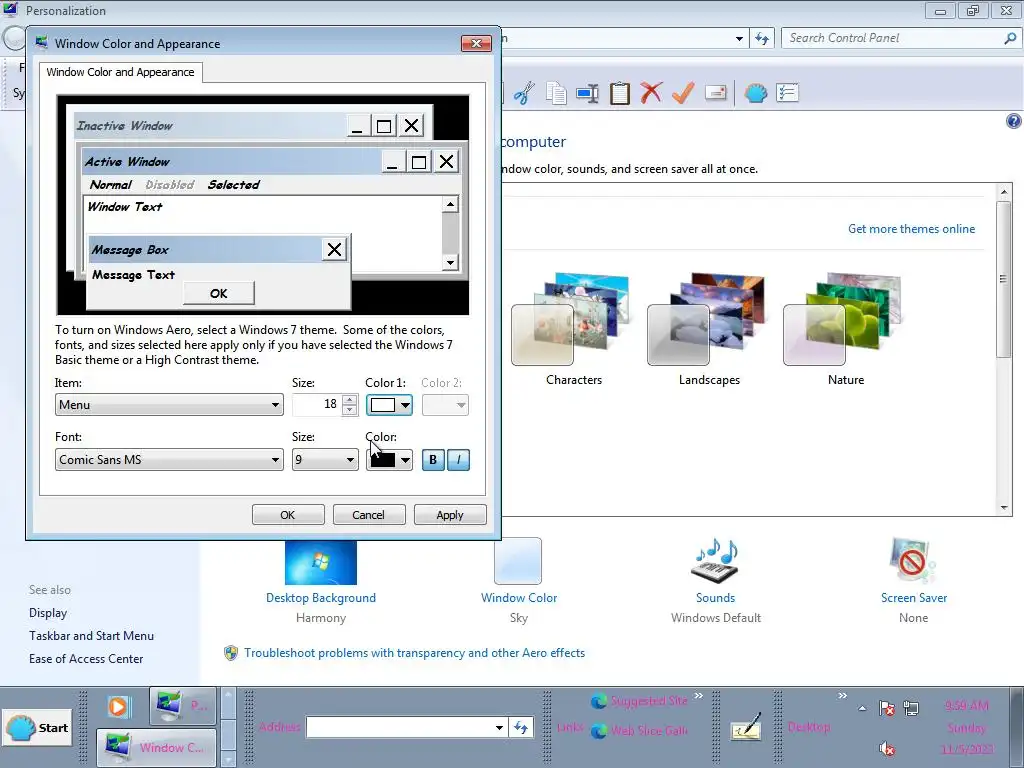1024x768 pixels.
Task: Select the Characters theme
Action: pos(573,329)
